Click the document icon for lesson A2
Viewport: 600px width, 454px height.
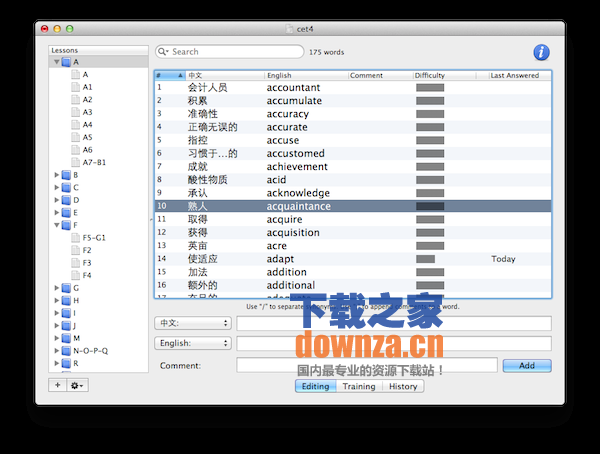75,100
